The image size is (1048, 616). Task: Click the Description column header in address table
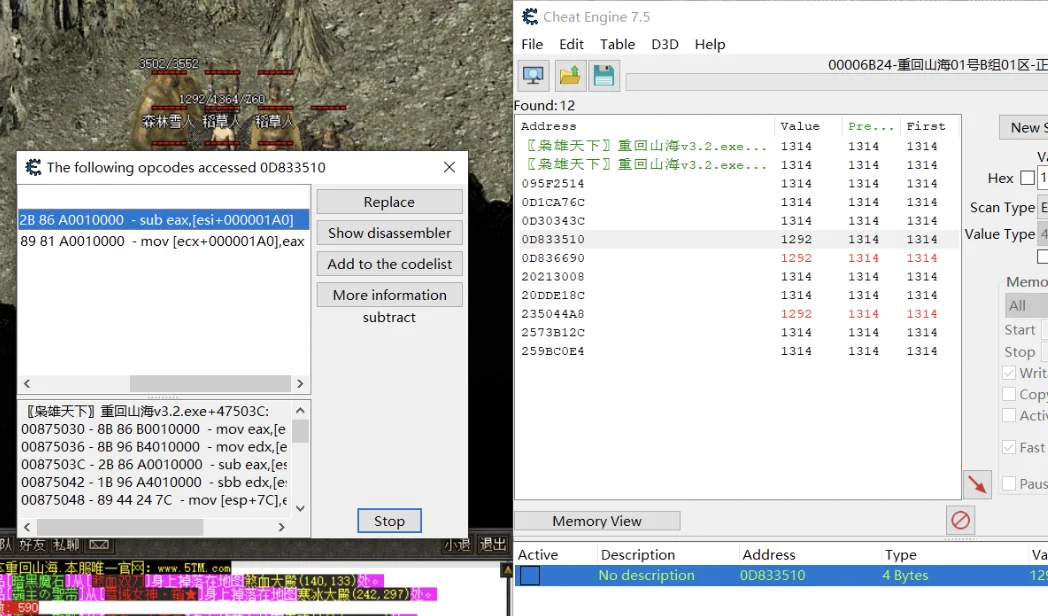[668, 555]
